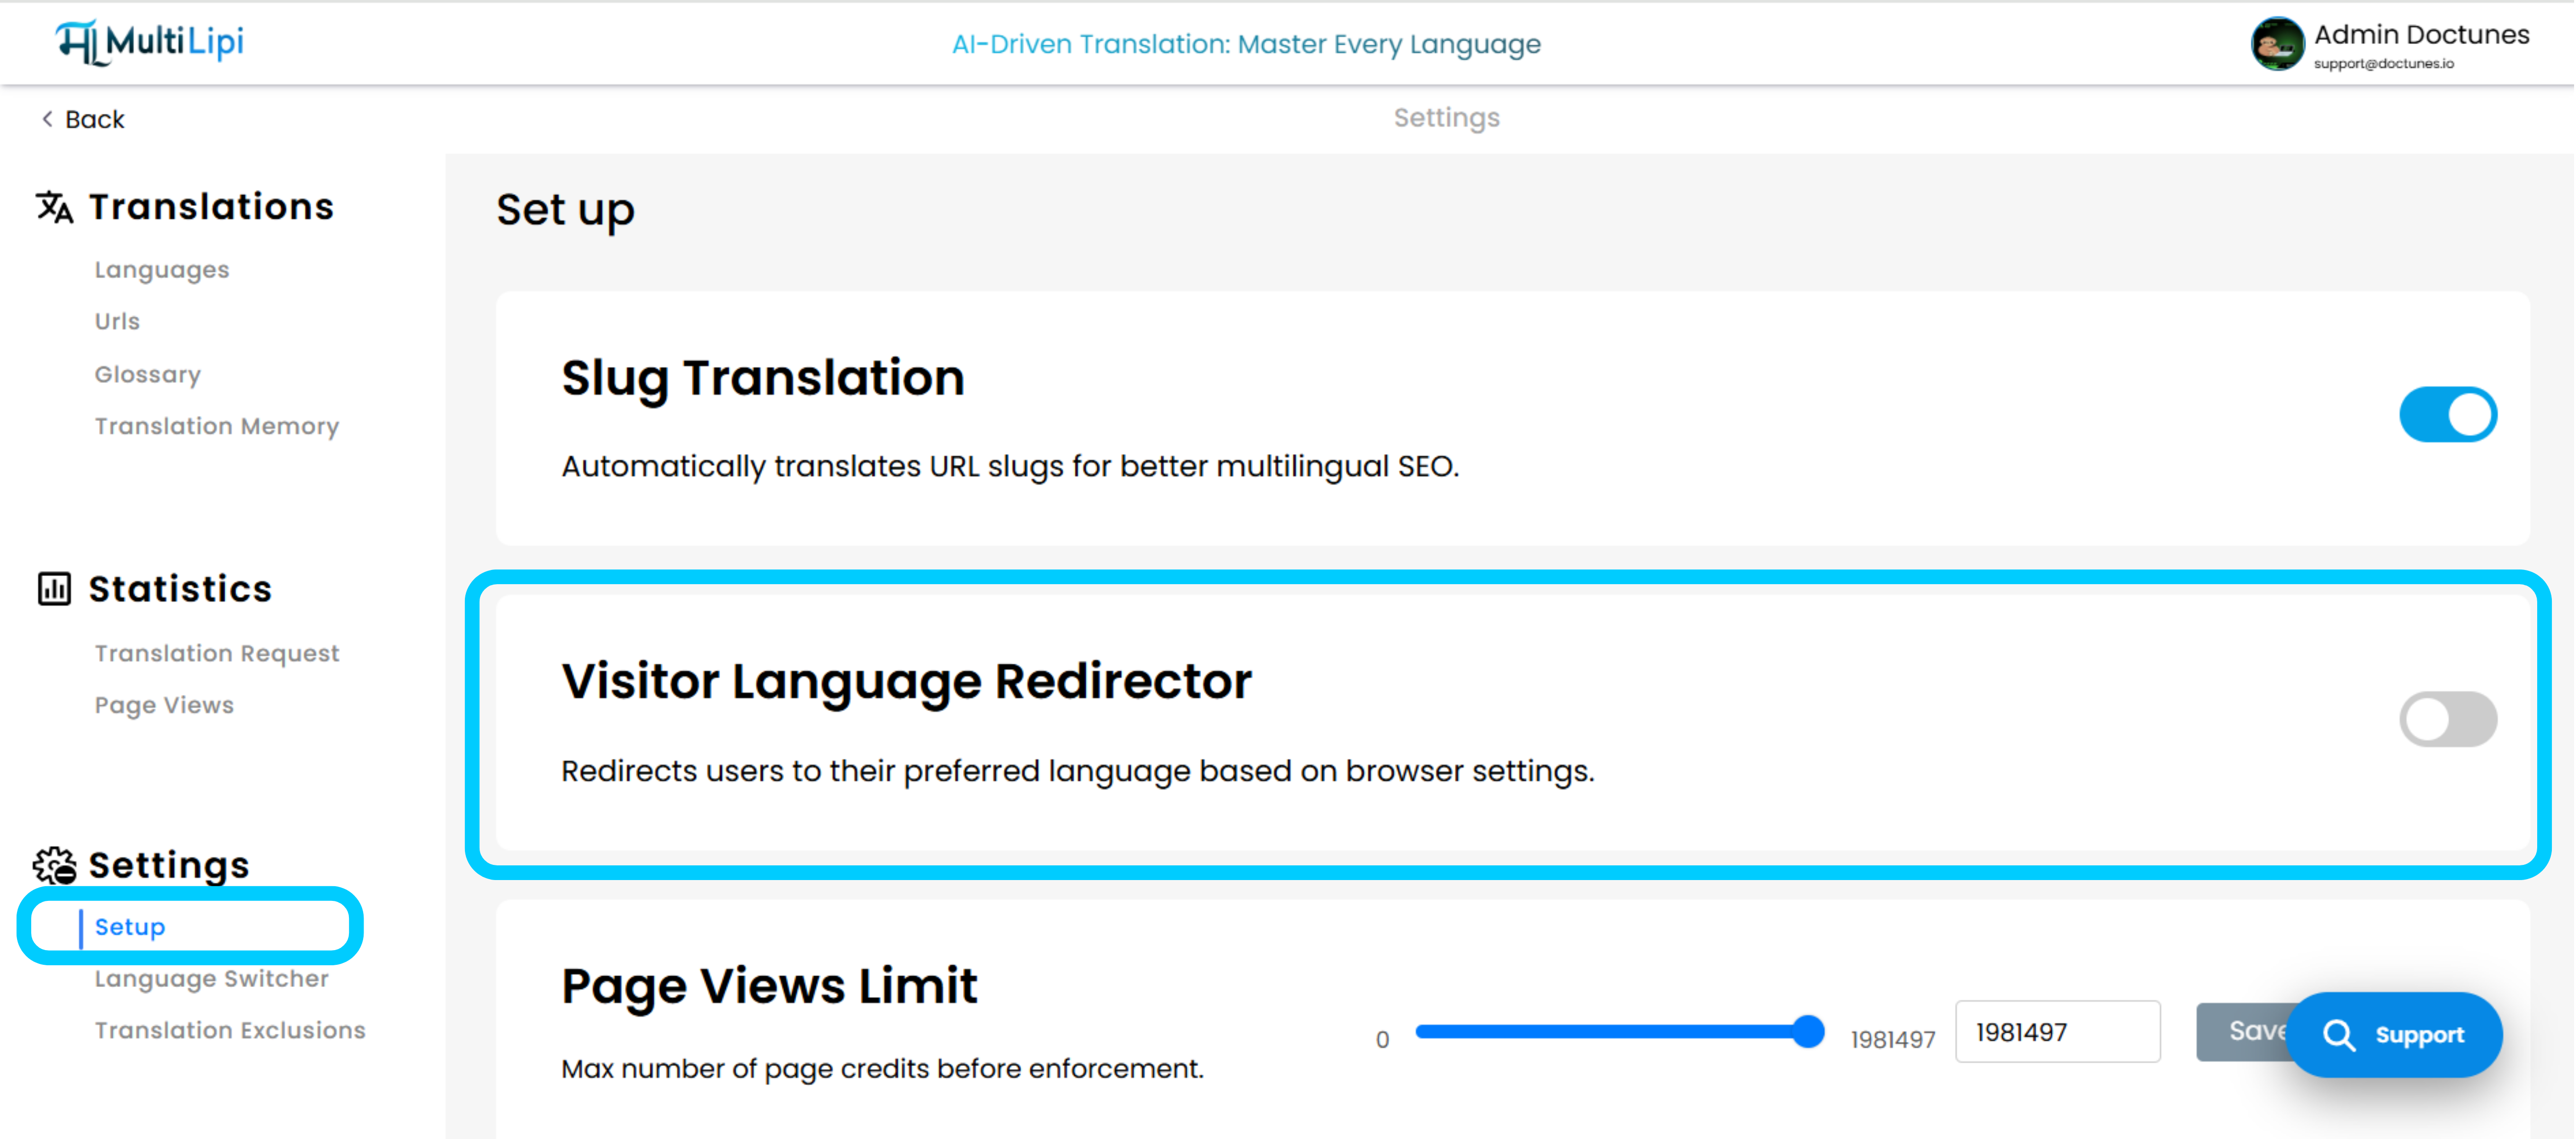
Task: Enable the Visitor Language Redirector toggle
Action: tap(2448, 719)
